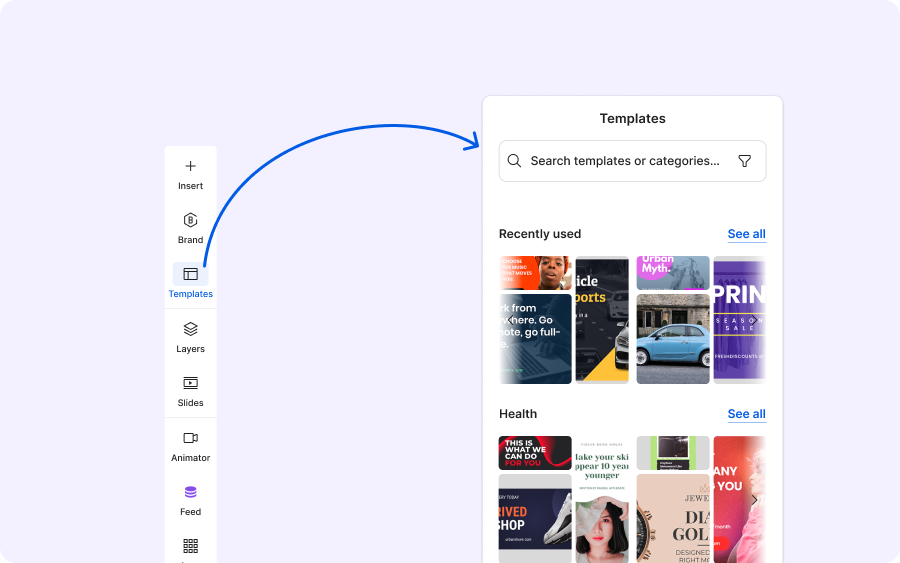Click the search templates or categories field

633,161
